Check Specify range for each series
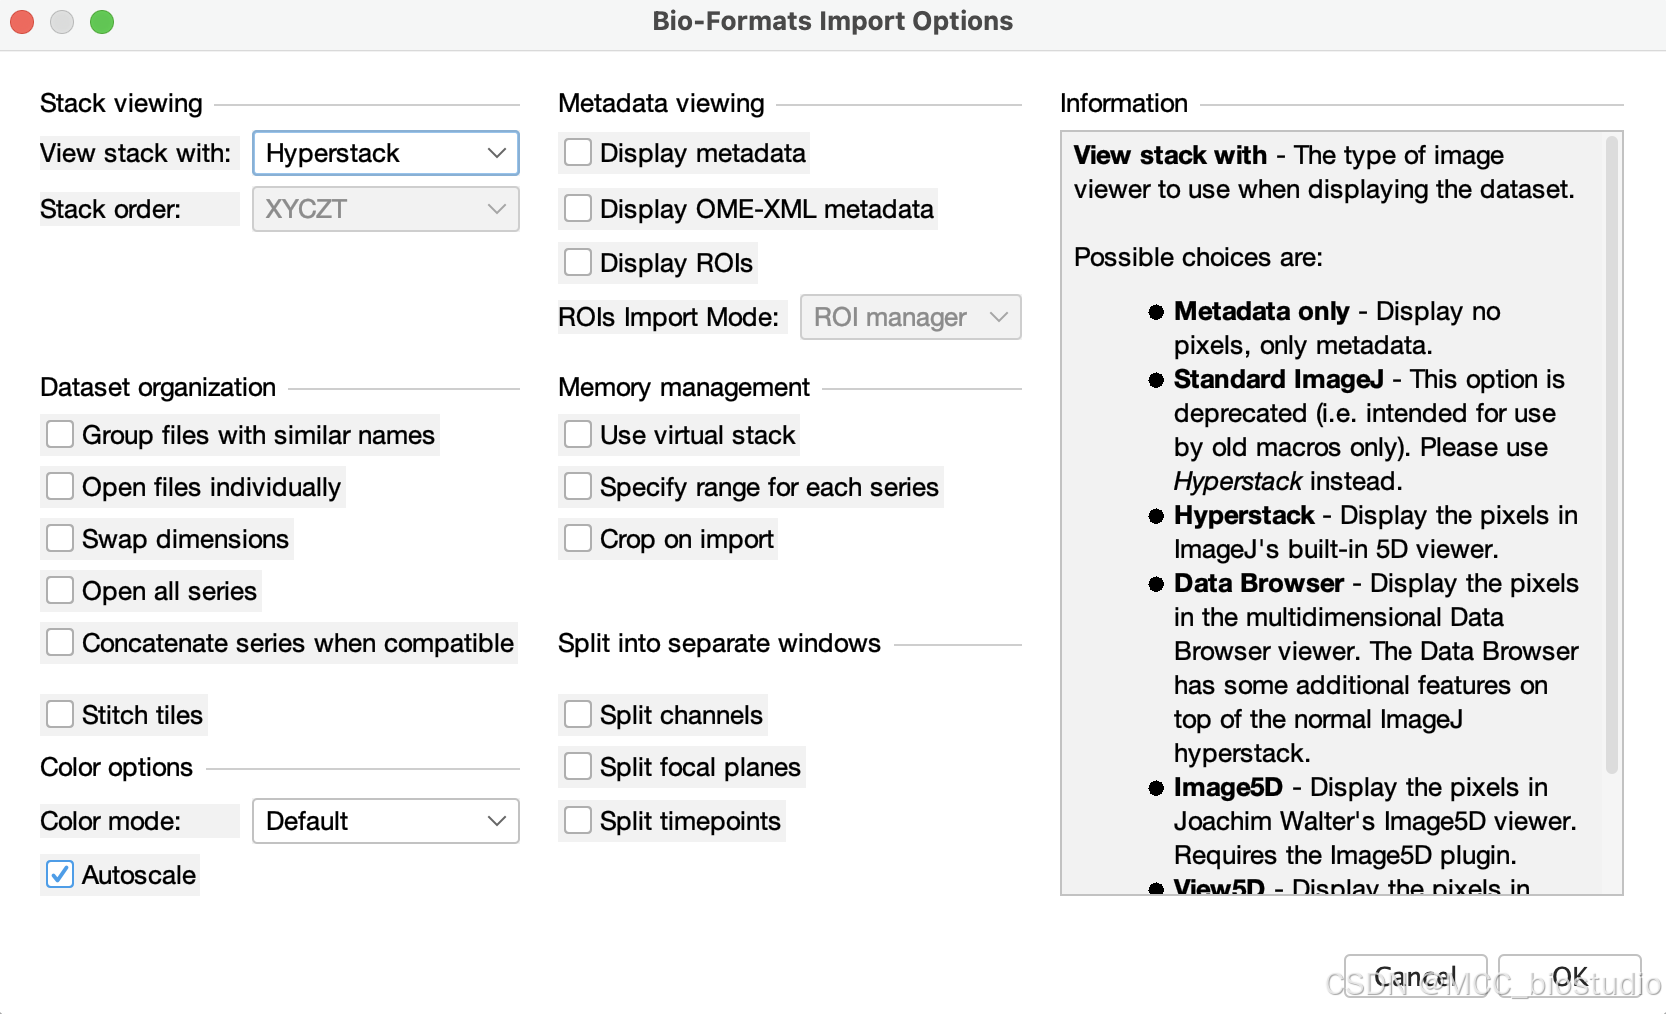This screenshot has width=1666, height=1014. tap(578, 487)
